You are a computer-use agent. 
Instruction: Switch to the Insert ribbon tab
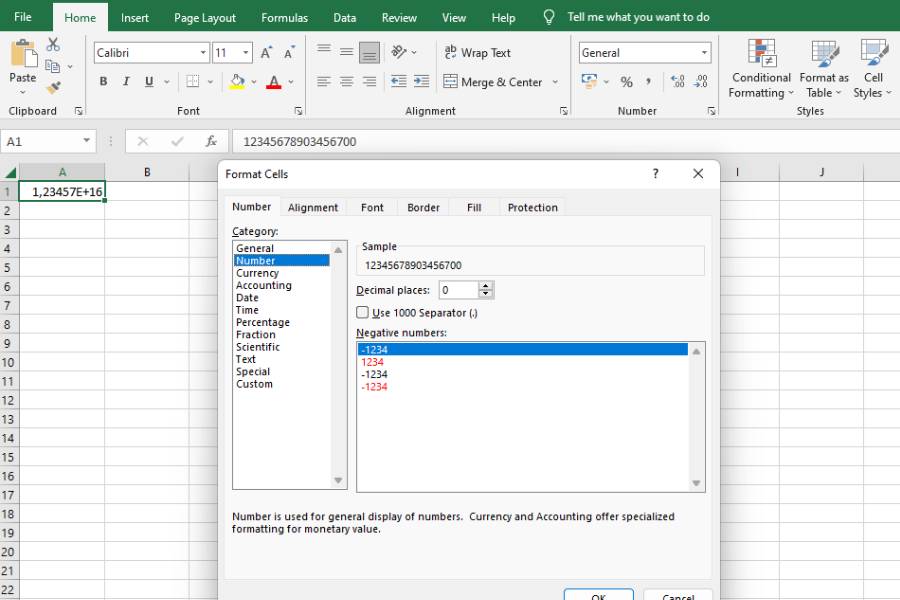(135, 18)
